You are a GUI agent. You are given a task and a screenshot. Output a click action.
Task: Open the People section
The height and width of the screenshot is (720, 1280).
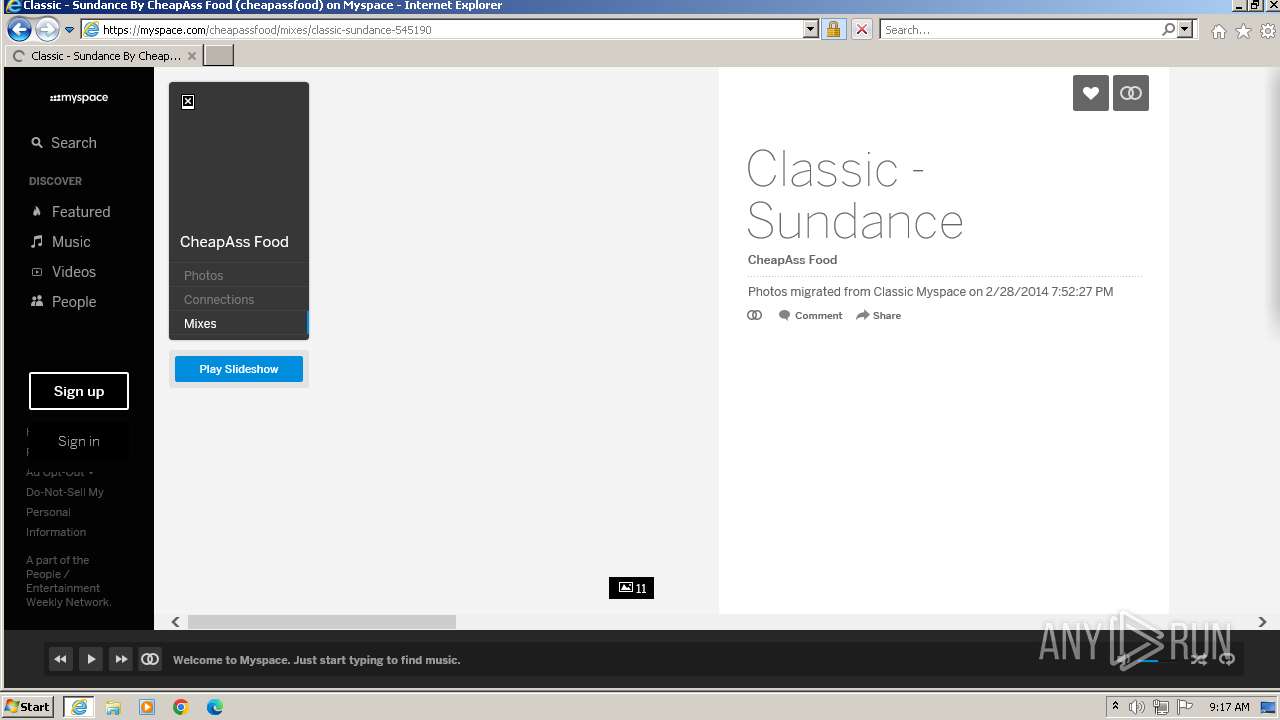pos(64,302)
